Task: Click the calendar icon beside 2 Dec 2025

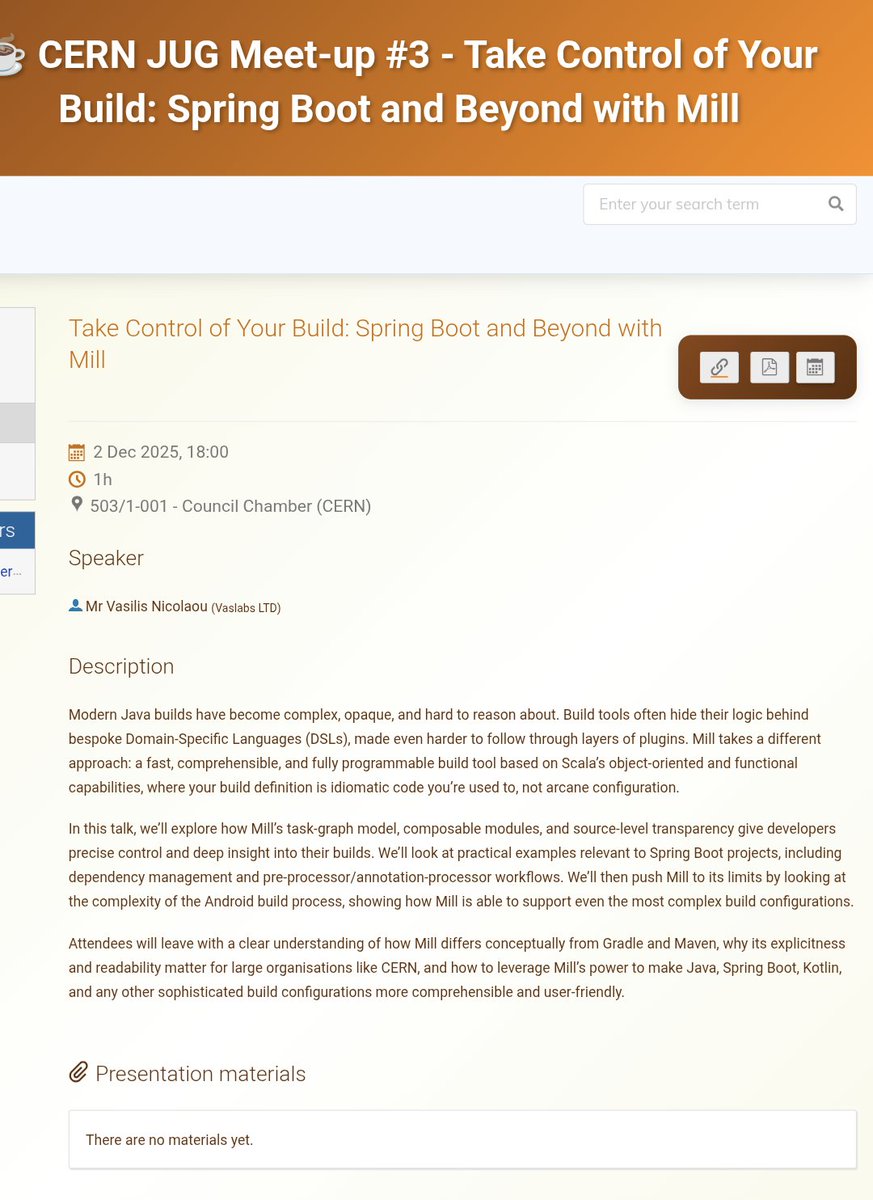Action: (77, 452)
